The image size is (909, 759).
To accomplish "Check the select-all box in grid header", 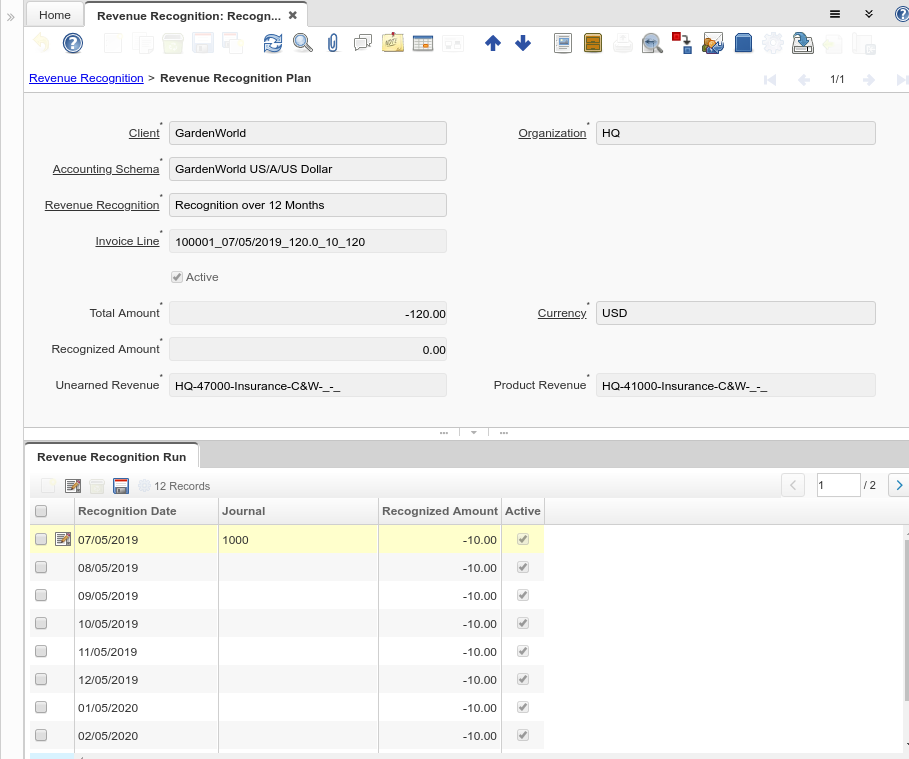I will [x=41, y=511].
